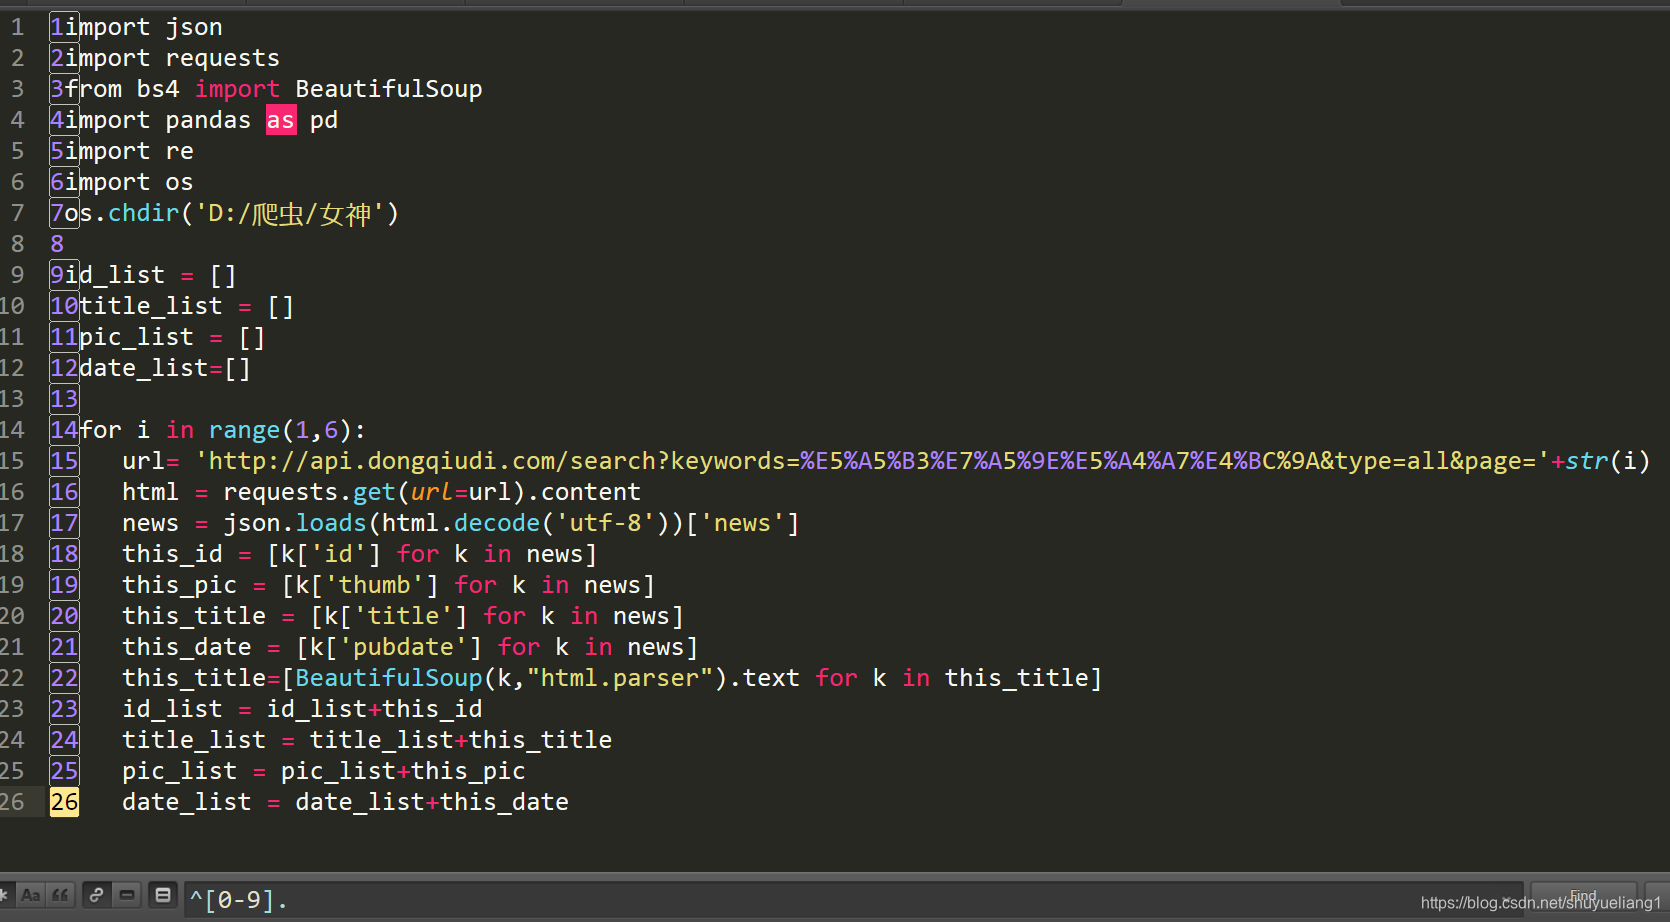Screen dimensions: 1670x922
Task: Toggle whole word matching in find panel
Action: tap(61, 895)
